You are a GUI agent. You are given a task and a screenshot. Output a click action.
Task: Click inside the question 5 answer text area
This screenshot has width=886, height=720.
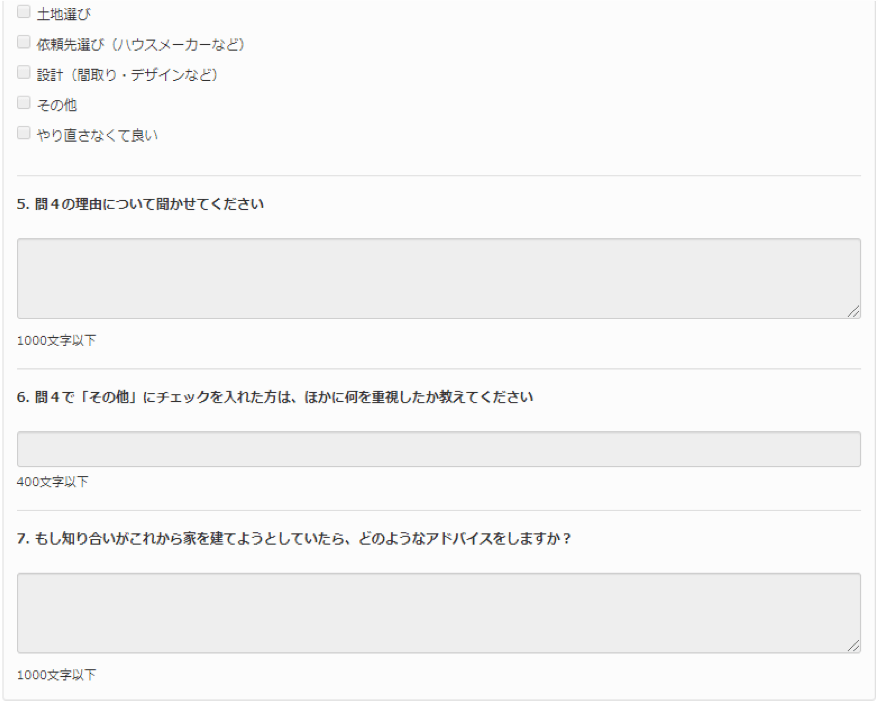click(x=438, y=277)
